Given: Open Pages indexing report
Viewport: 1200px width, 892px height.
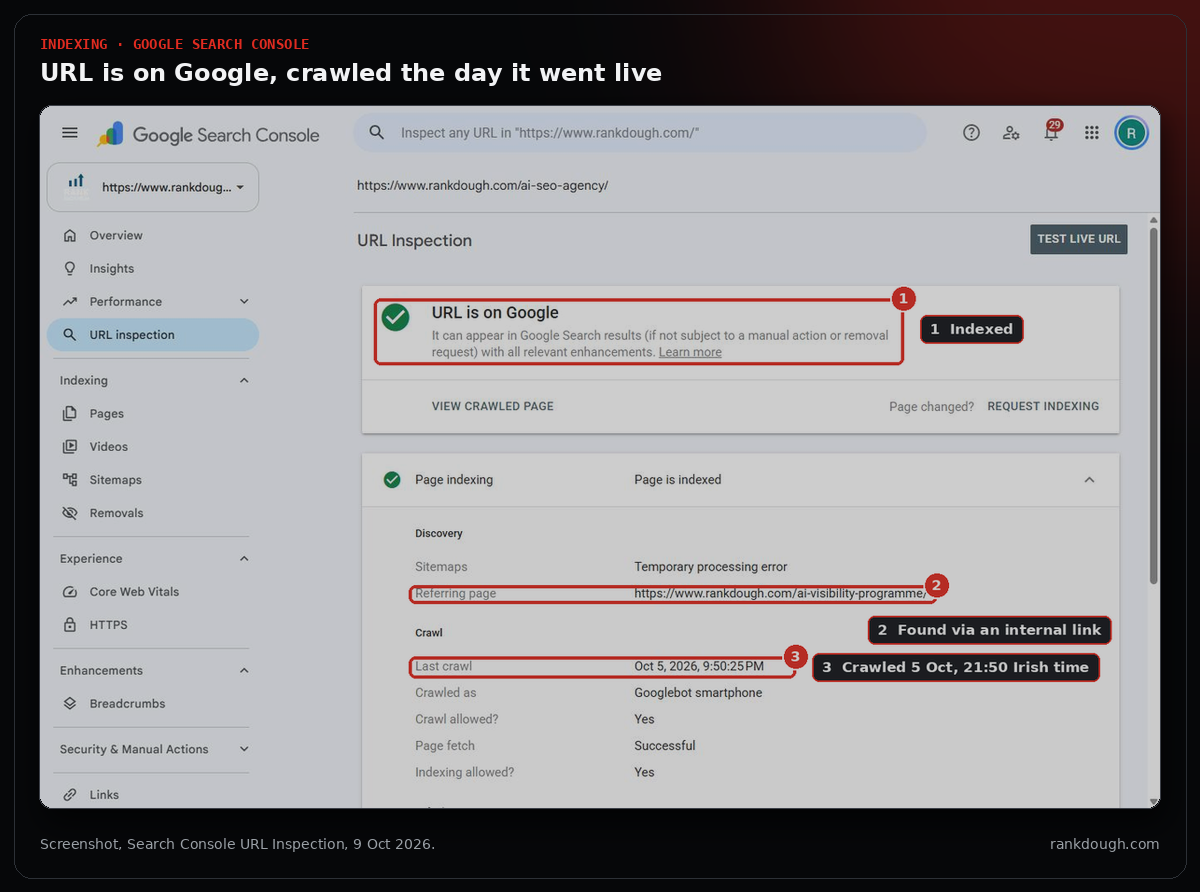Looking at the screenshot, I should coord(153,414).
